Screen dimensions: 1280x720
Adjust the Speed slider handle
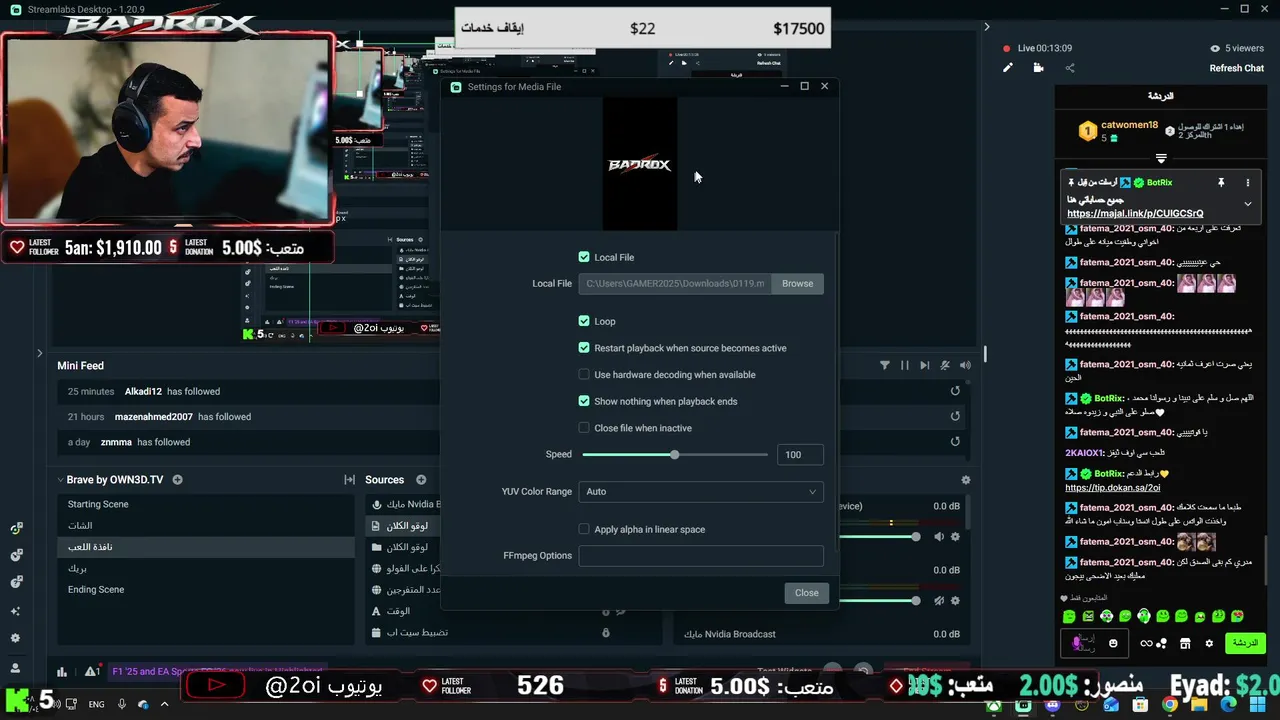click(675, 454)
